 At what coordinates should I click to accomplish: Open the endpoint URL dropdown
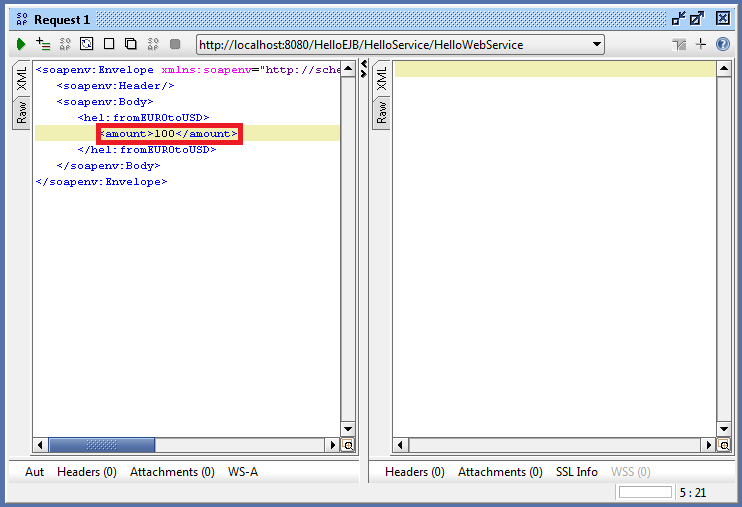(597, 44)
